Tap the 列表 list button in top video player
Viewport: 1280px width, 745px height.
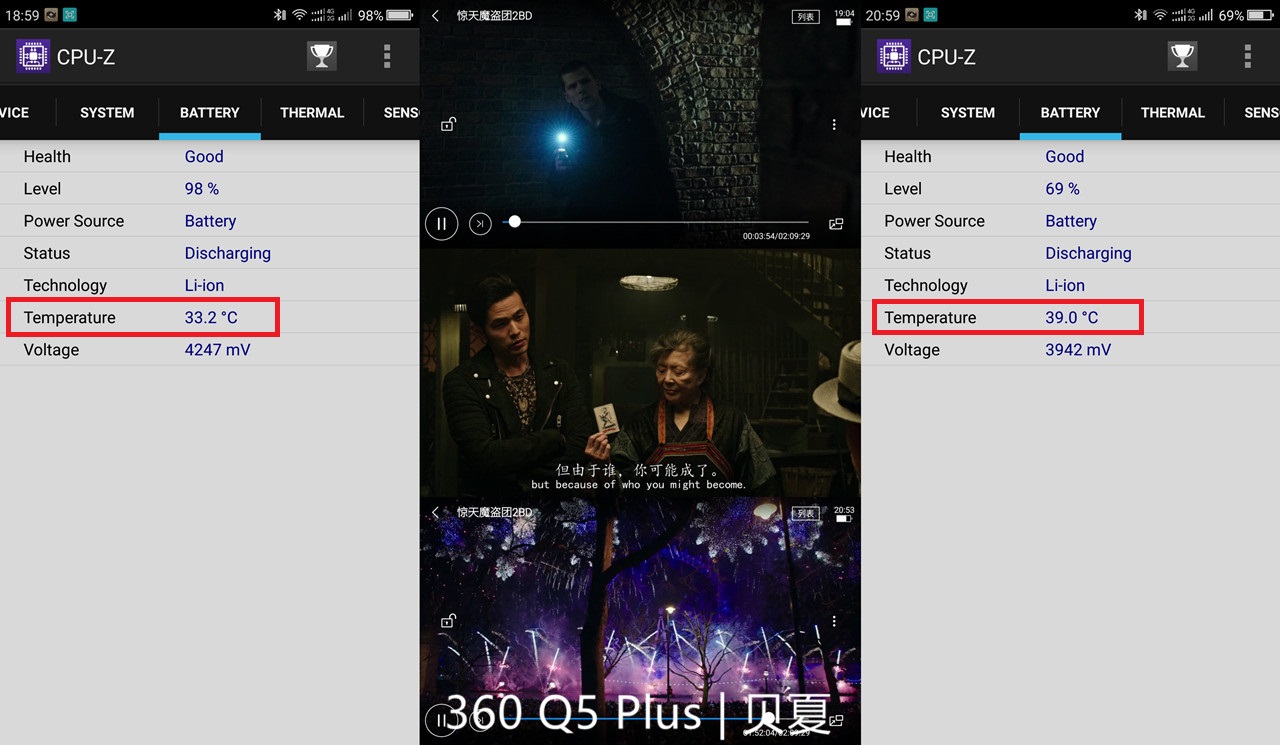pos(805,16)
